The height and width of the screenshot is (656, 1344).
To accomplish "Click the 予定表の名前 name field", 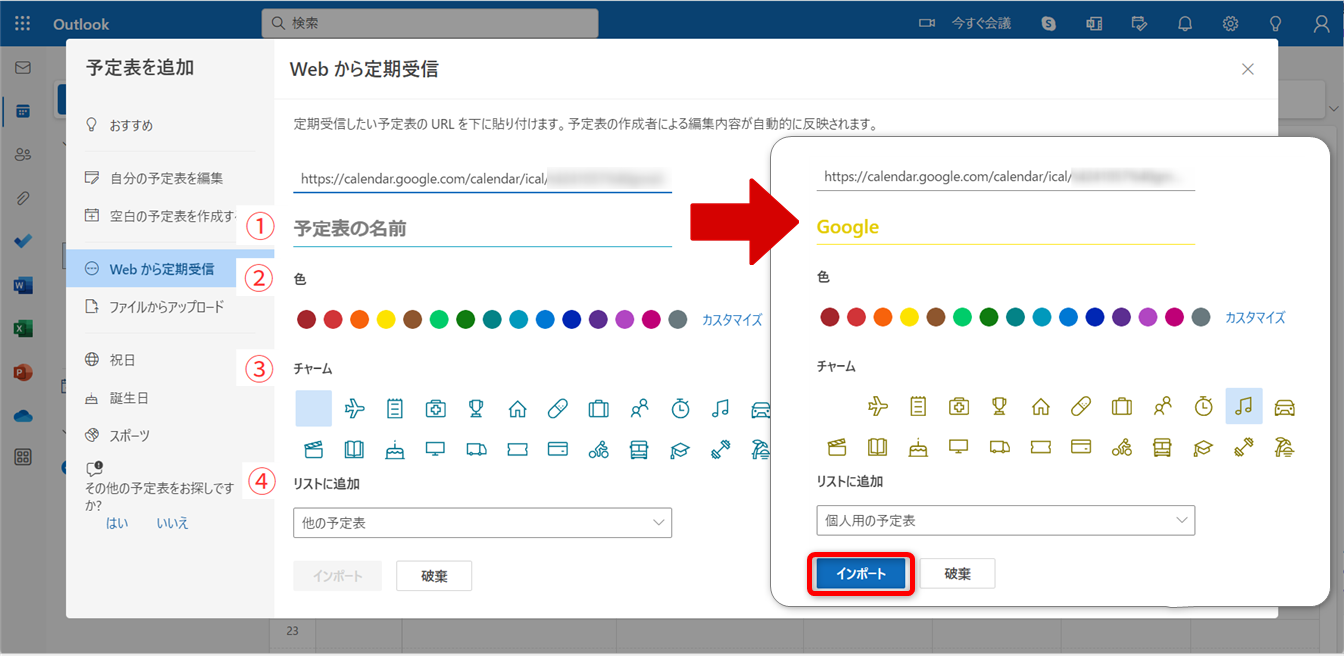I will click(482, 229).
